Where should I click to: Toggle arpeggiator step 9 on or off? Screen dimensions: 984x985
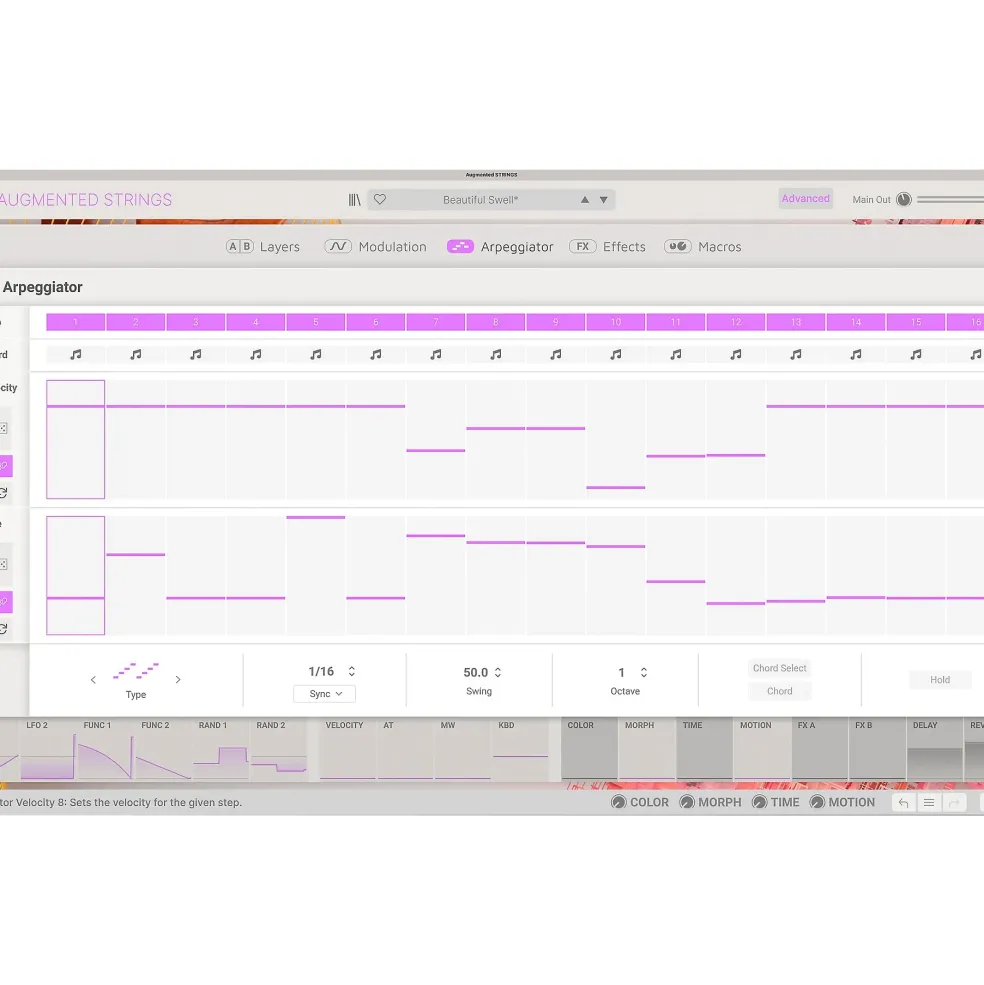555,322
